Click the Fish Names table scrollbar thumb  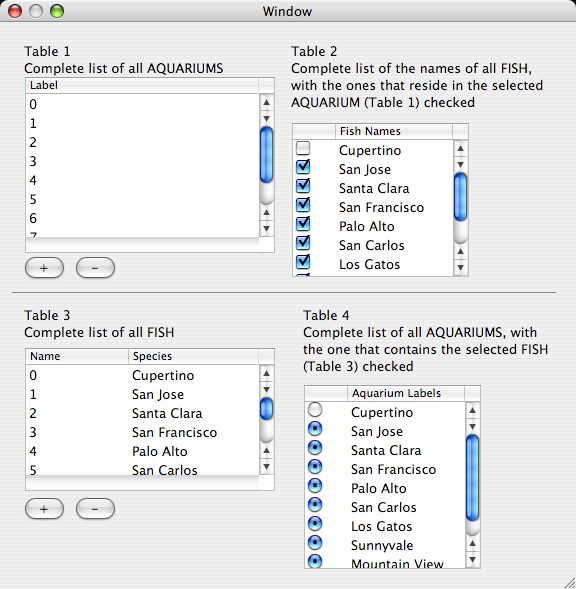461,196
